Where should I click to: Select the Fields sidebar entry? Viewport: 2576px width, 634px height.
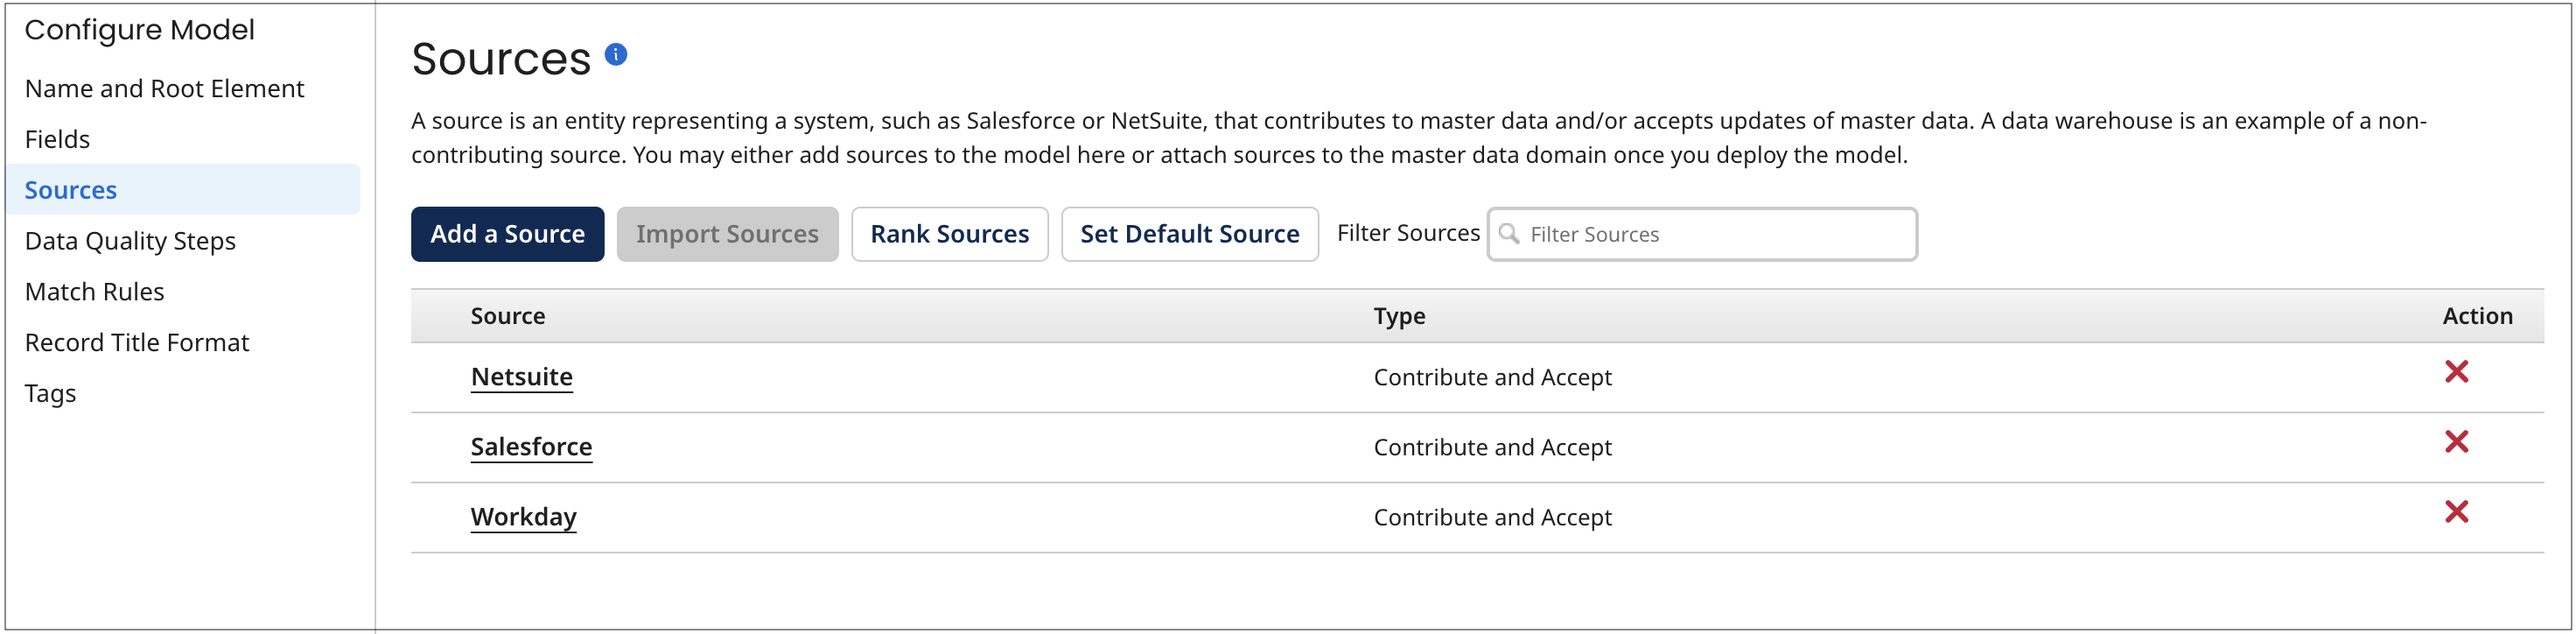coord(58,139)
